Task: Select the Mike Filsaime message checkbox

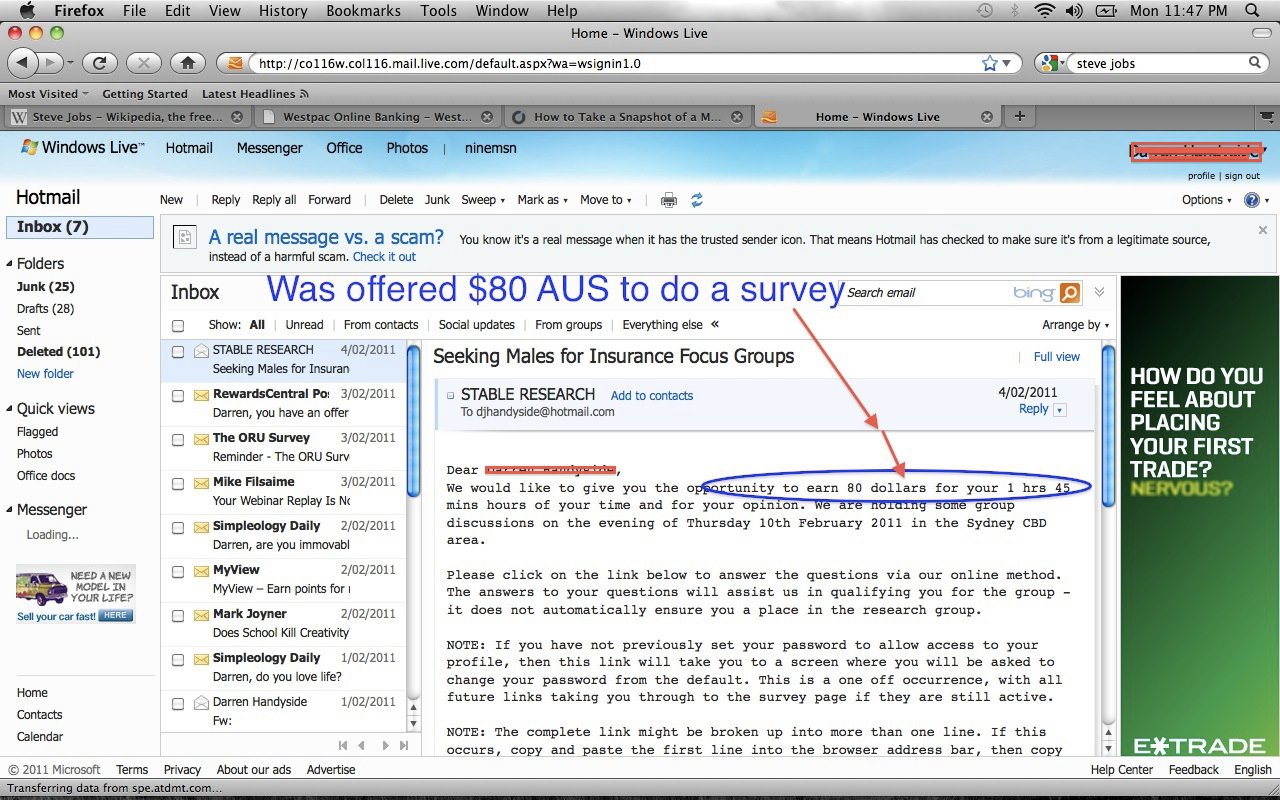Action: pos(178,483)
